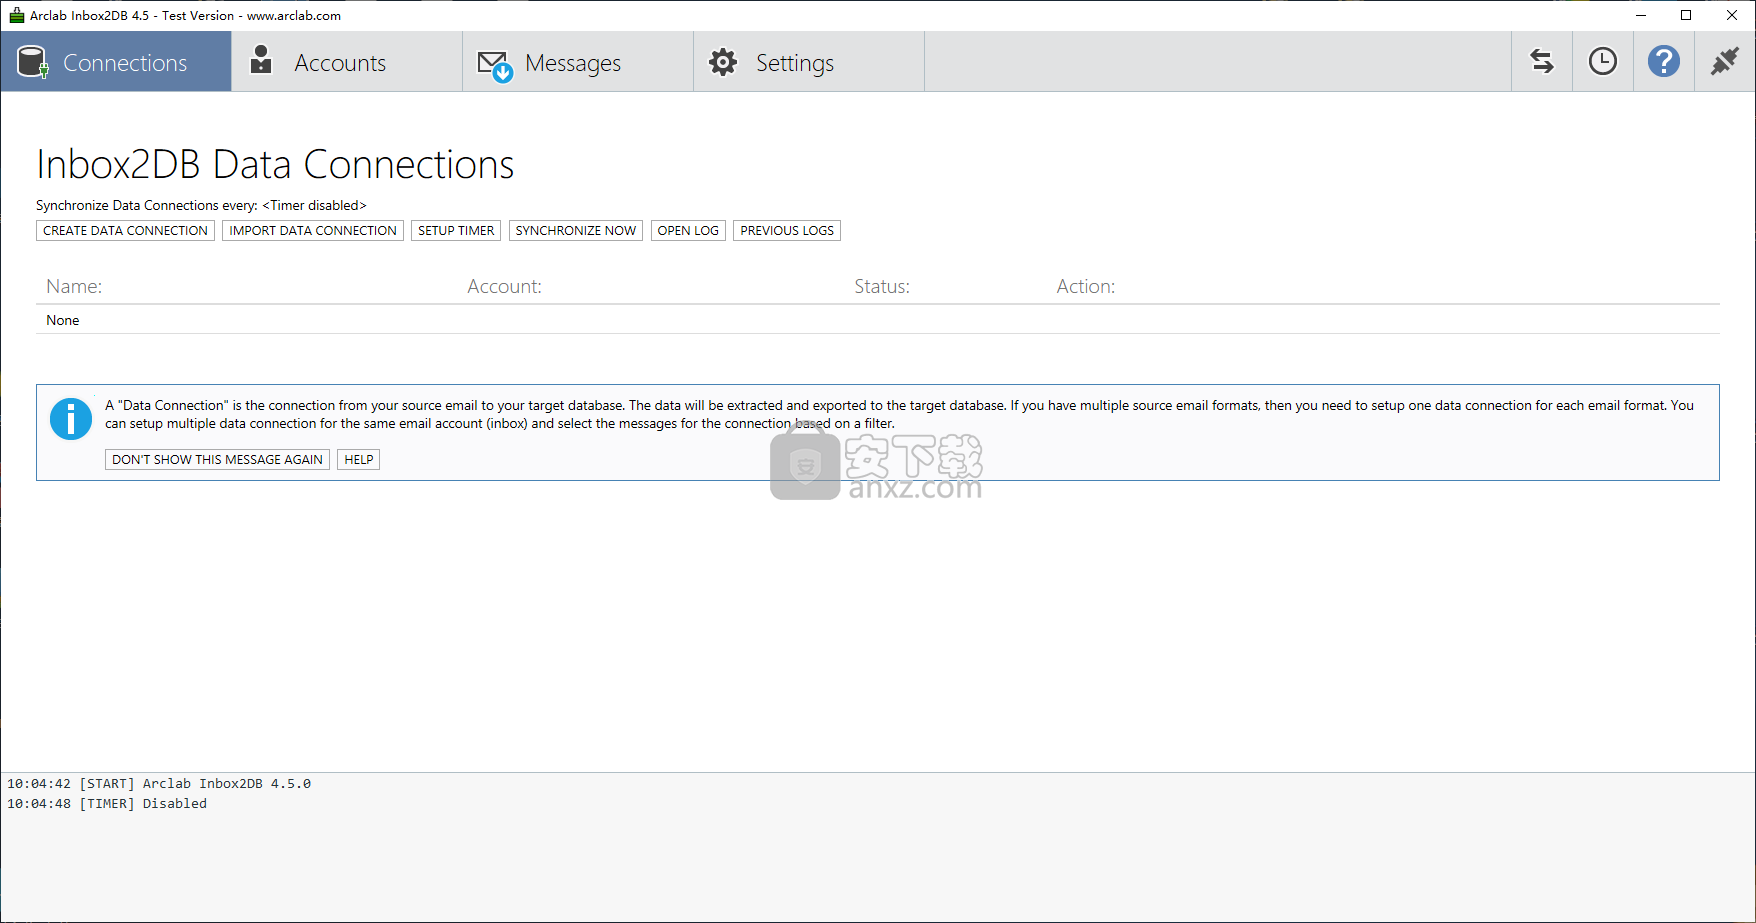Screen dimensions: 1756x923
Task: Click HELP button in info box
Action: click(x=359, y=460)
